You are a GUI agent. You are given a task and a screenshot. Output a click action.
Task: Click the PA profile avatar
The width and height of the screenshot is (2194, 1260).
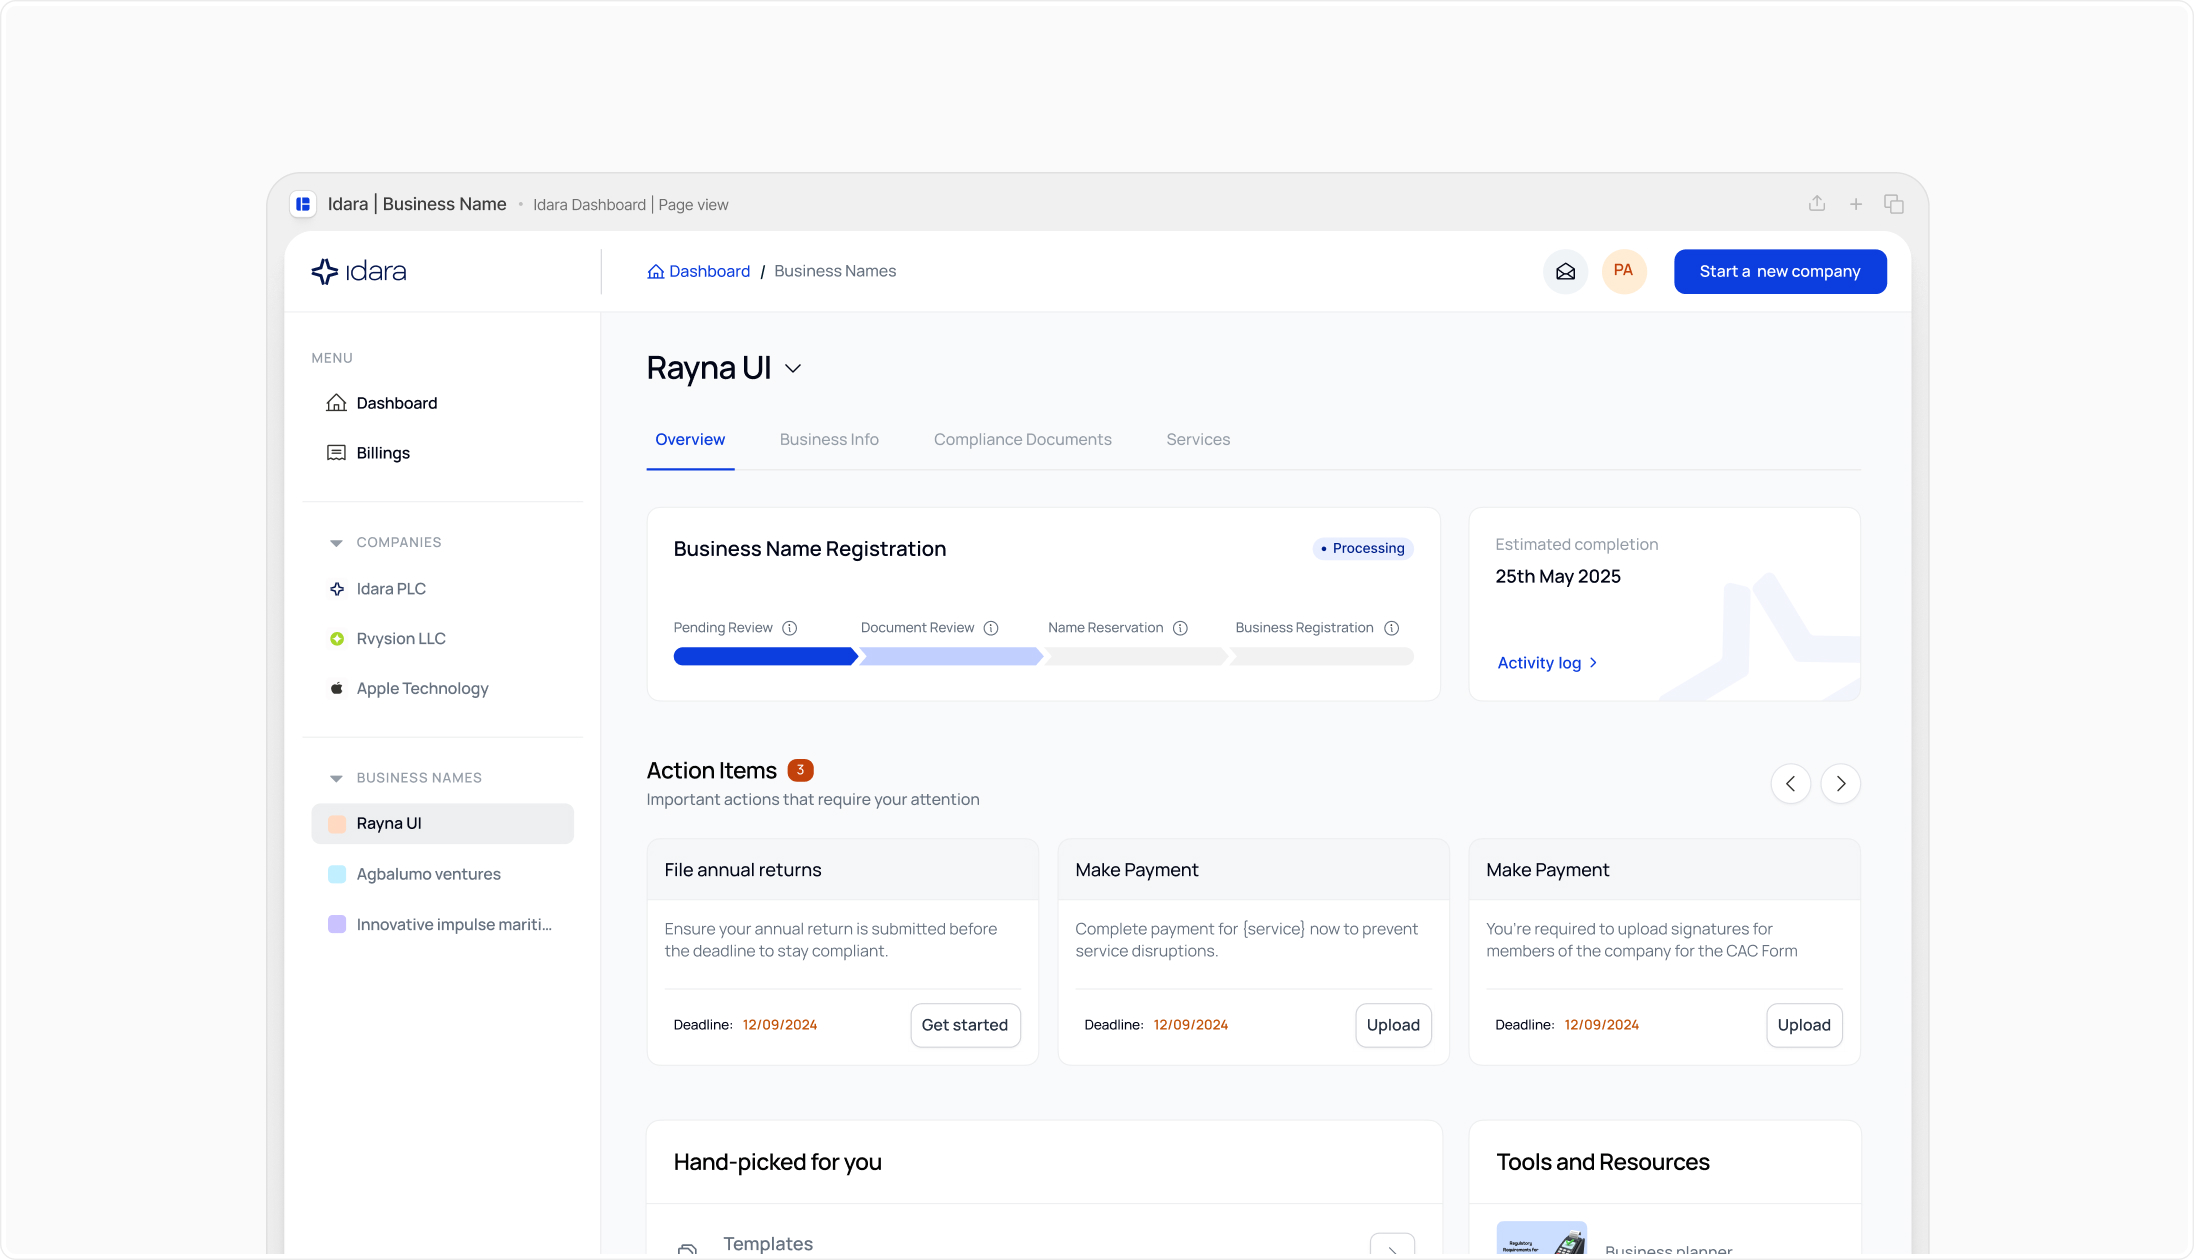(x=1623, y=271)
